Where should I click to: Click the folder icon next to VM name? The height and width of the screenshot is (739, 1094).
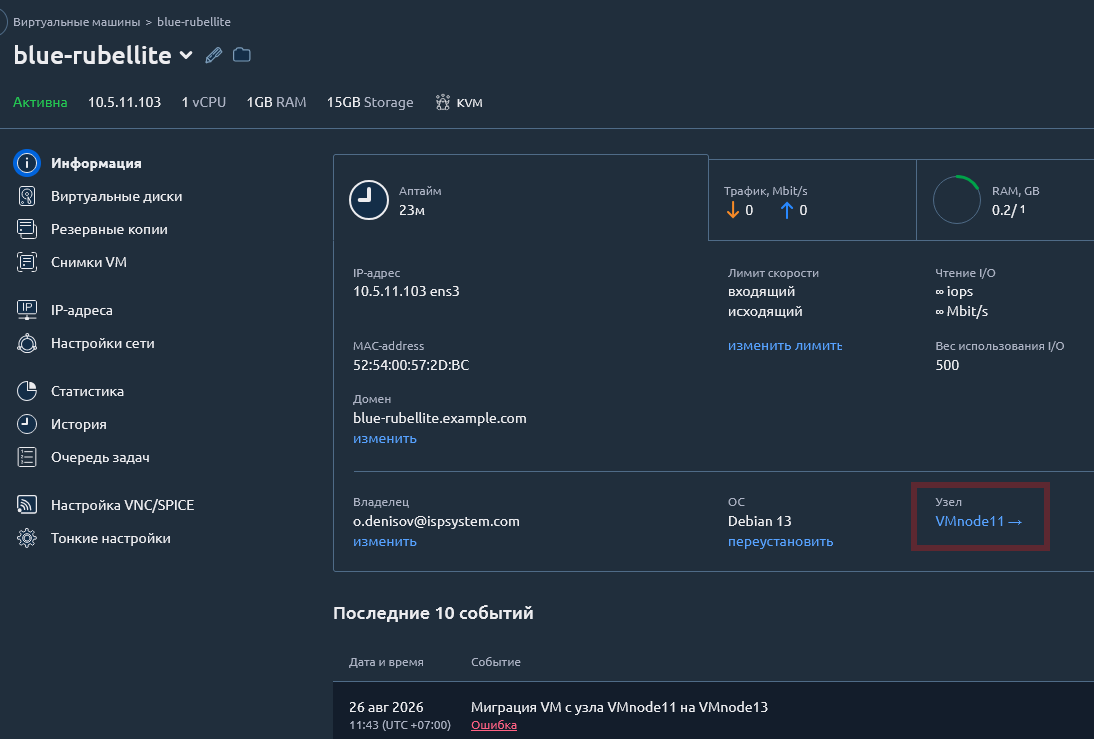[x=241, y=55]
